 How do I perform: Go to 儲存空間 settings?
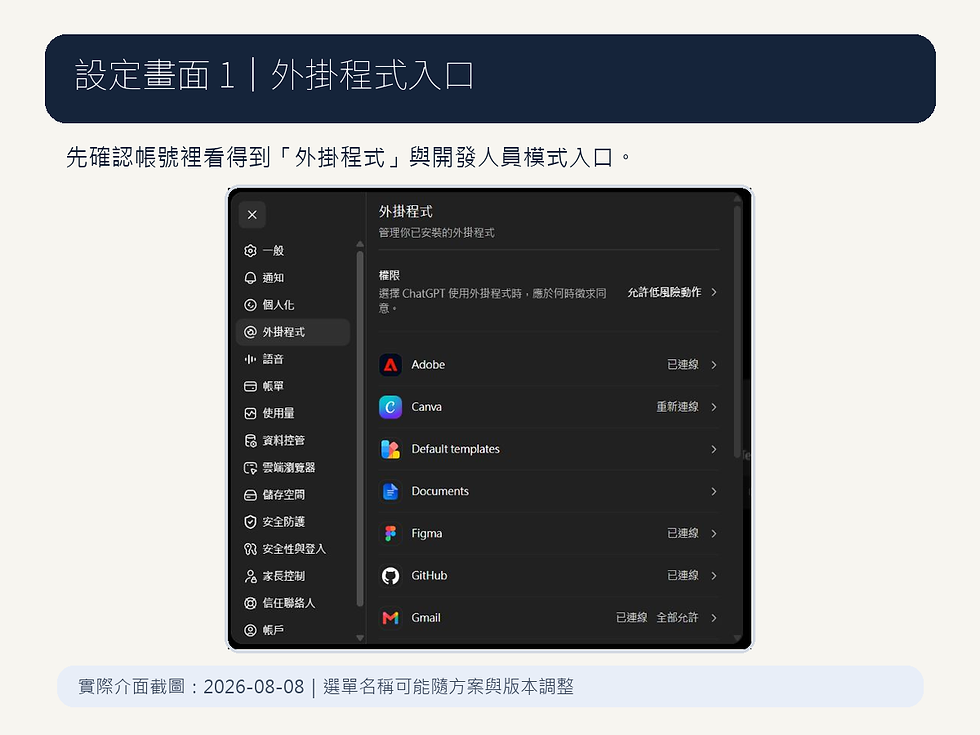[293, 495]
